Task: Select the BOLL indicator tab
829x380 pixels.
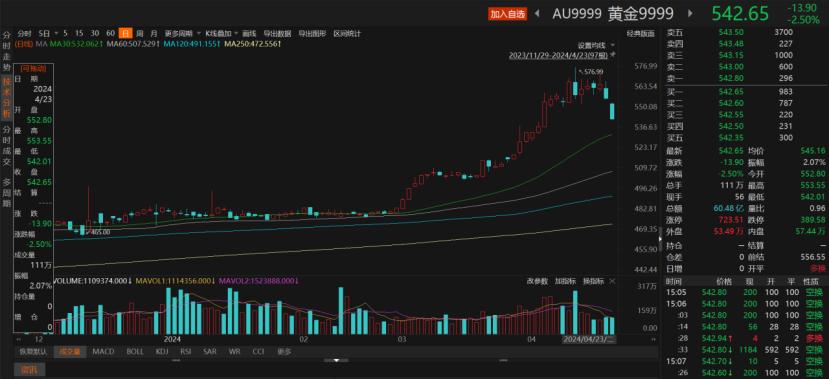Action: (135, 351)
